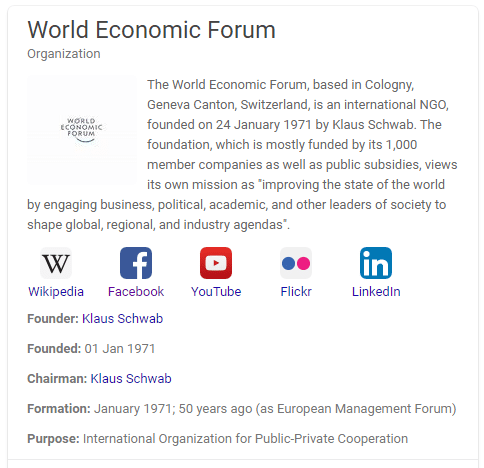Open the LinkedIn 'in' icon
This screenshot has height=468, width=484.
(x=376, y=263)
